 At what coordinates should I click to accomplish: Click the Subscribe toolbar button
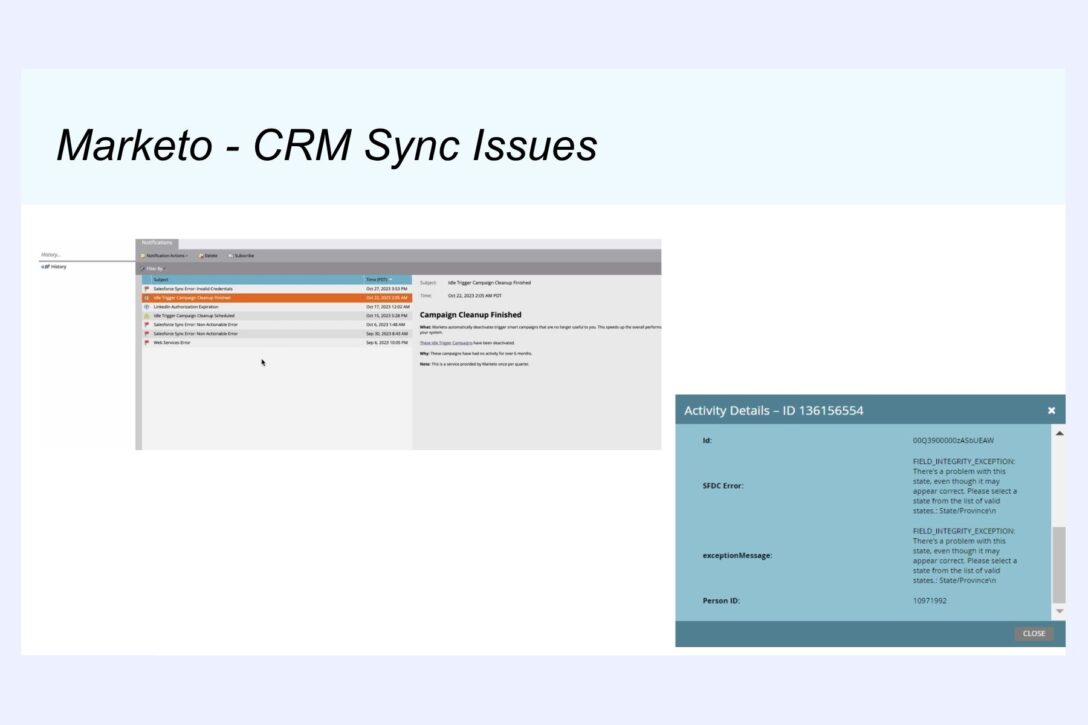[241, 256]
